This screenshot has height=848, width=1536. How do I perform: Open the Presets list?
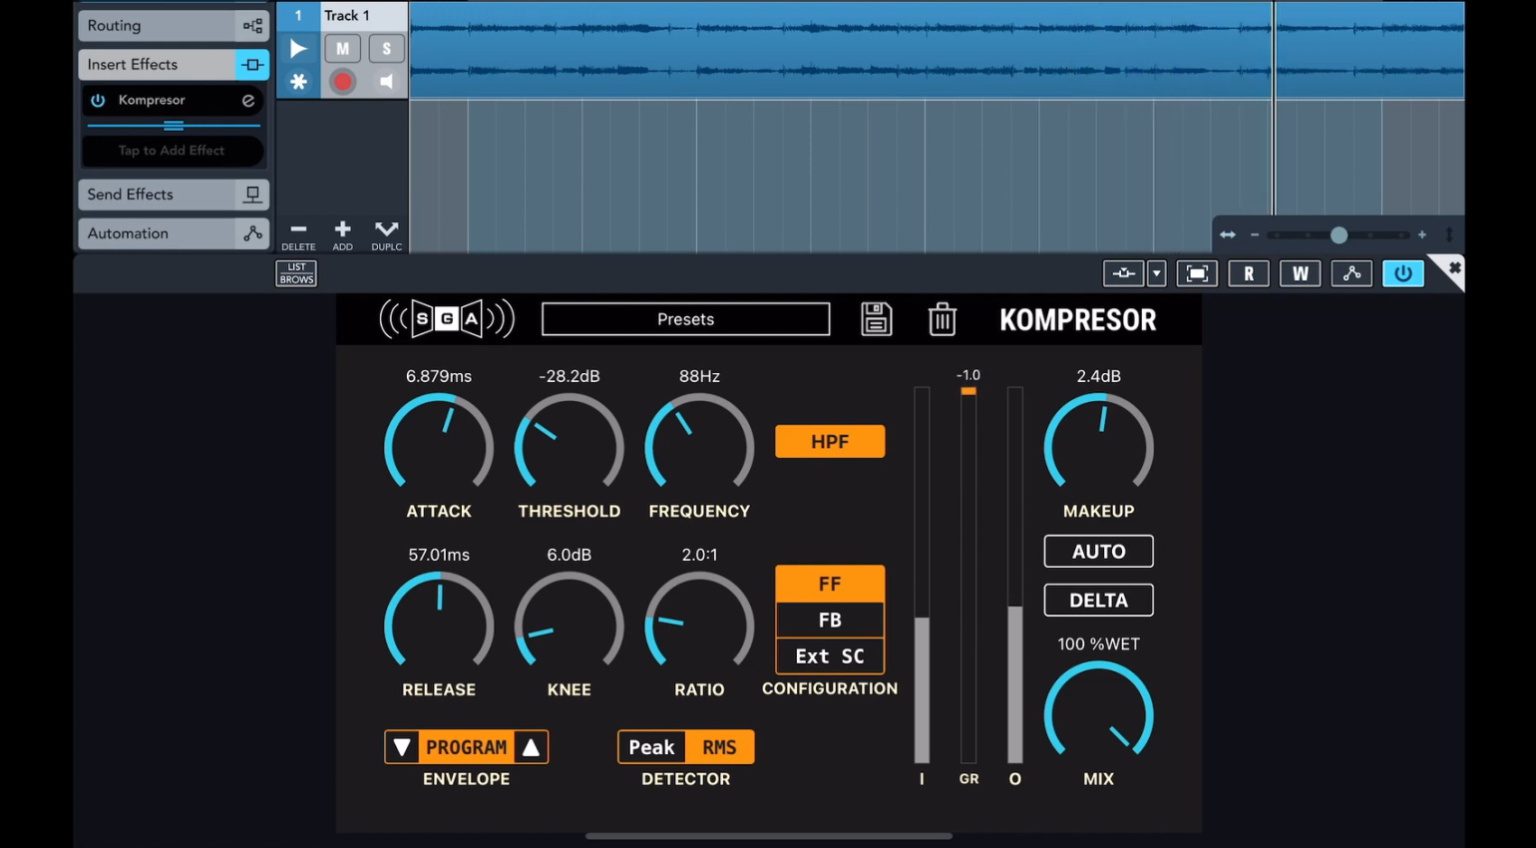(x=685, y=319)
